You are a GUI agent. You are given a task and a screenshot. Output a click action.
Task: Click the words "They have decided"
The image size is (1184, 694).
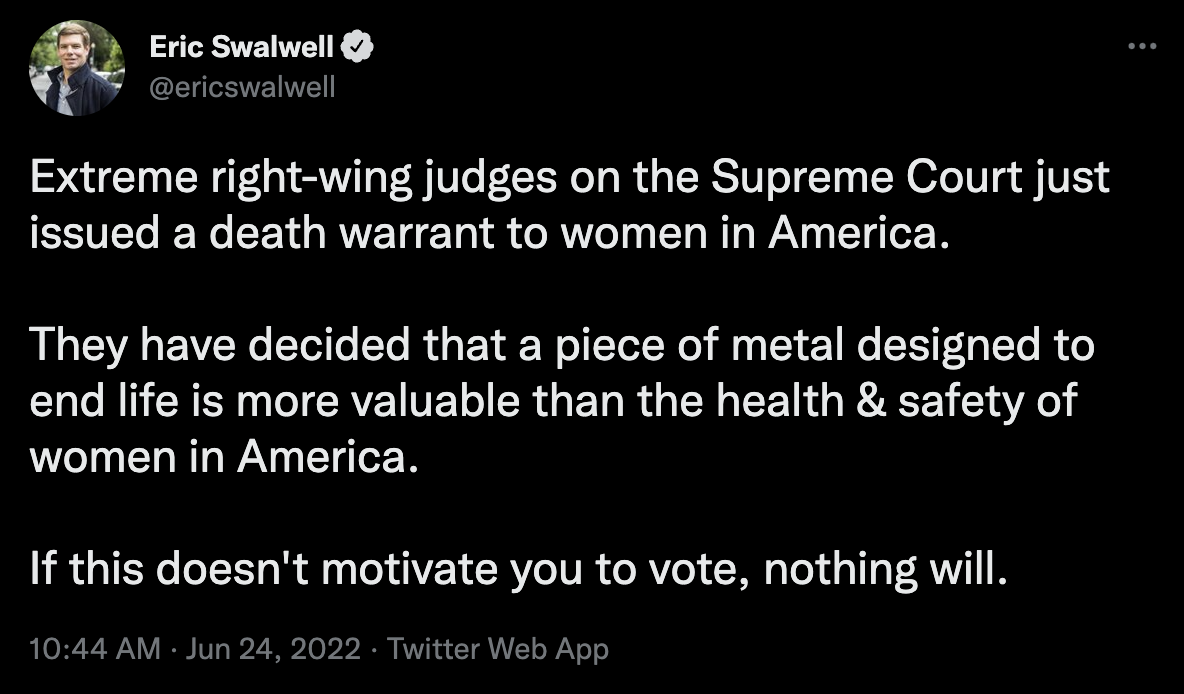point(220,346)
